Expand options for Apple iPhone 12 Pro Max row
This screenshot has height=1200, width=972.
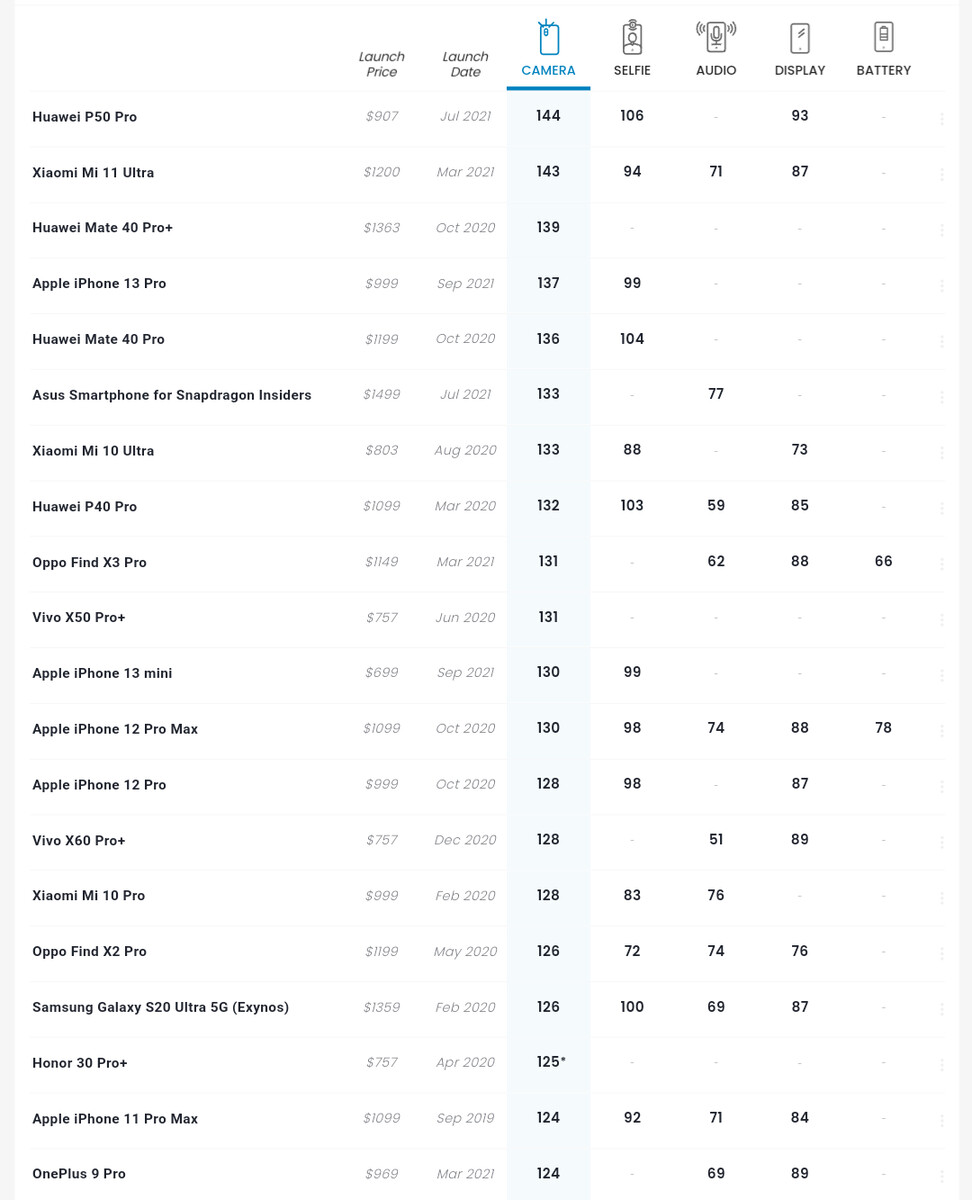pos(942,731)
